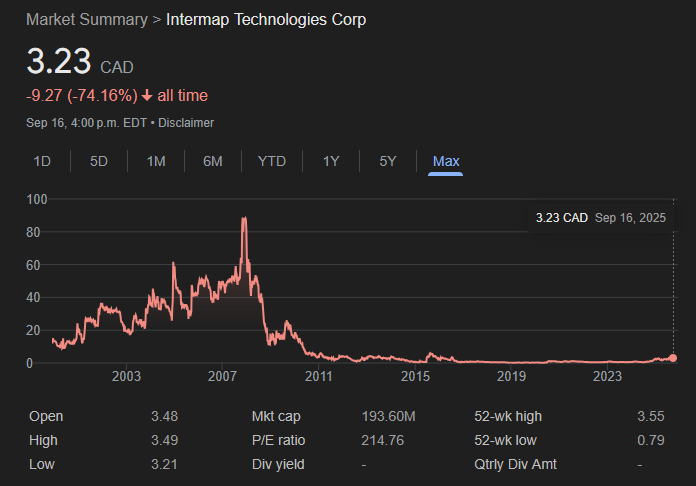This screenshot has height=486, width=696.
Task: Click the 2015 x-axis label
Action: (x=415, y=376)
